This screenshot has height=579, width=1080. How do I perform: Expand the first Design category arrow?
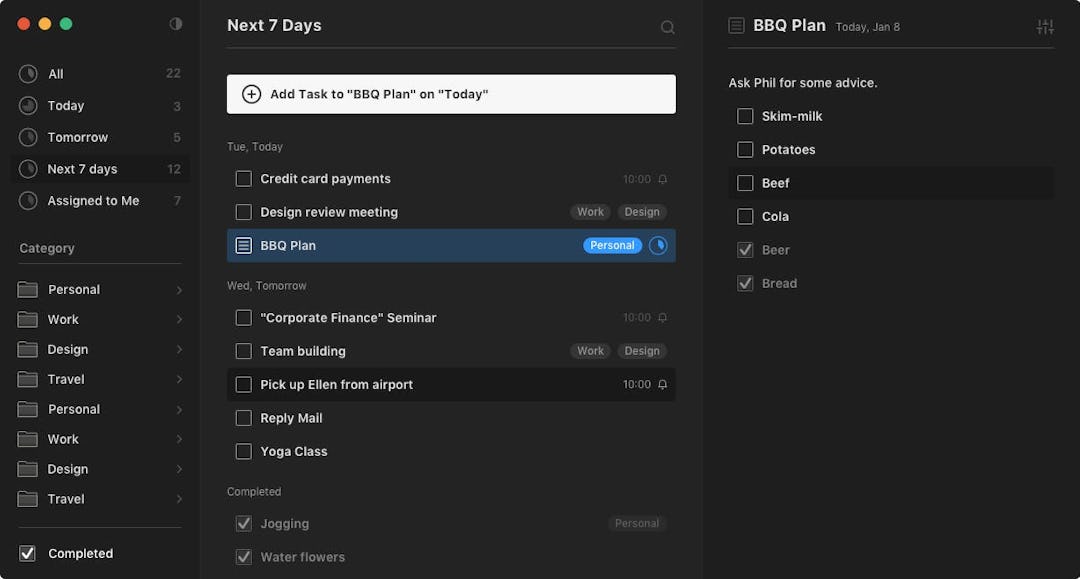[179, 350]
